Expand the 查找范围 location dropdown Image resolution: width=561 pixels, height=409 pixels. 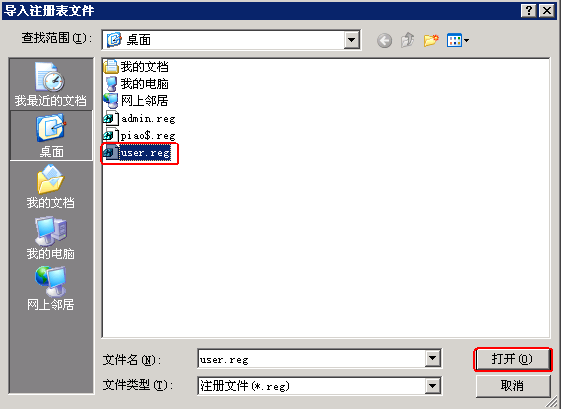(x=351, y=40)
